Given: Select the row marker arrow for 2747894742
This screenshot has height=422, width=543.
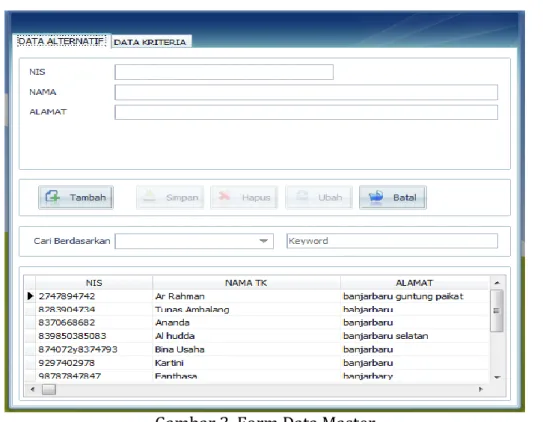Looking at the screenshot, I should click(30, 296).
